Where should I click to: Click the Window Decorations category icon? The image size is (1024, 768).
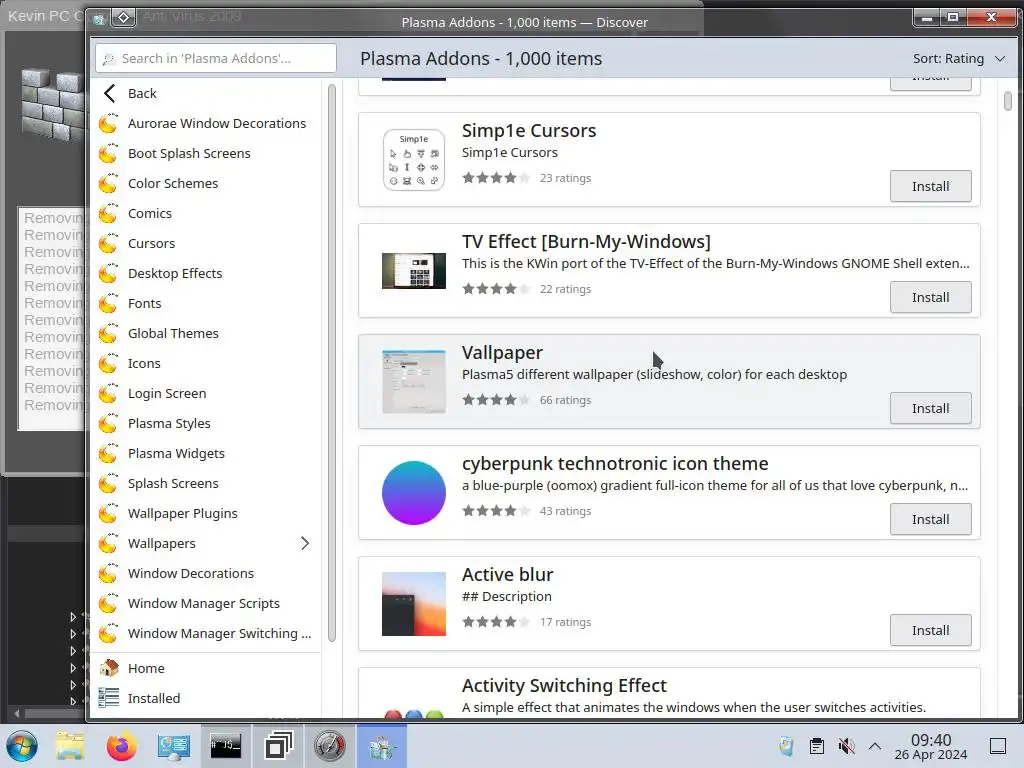pos(108,574)
